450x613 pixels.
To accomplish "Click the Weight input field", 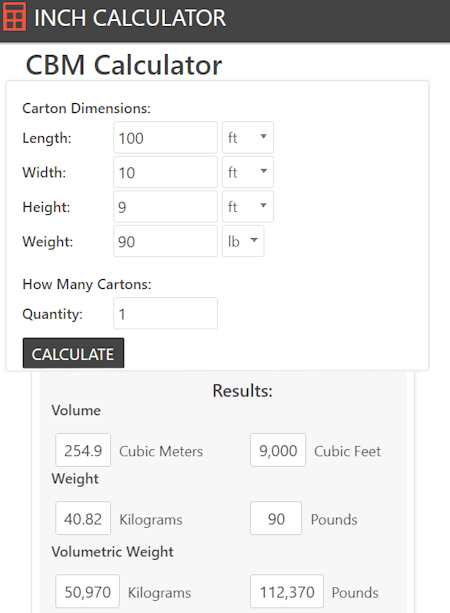I will [x=165, y=241].
